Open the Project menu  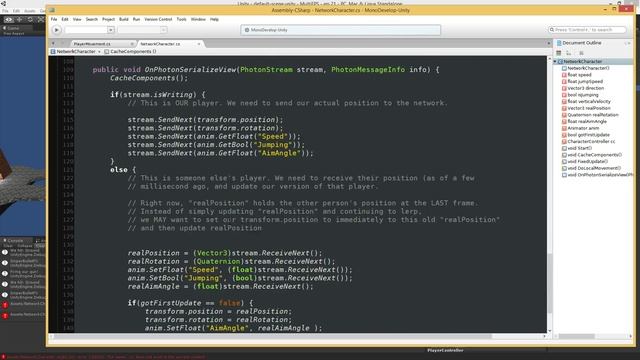click(x=109, y=19)
